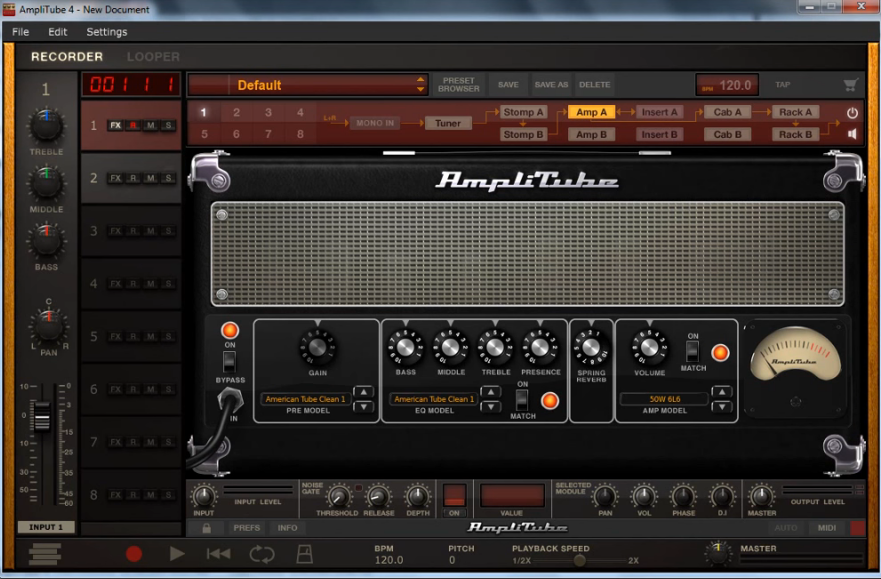Open the Edit menu

pos(57,32)
